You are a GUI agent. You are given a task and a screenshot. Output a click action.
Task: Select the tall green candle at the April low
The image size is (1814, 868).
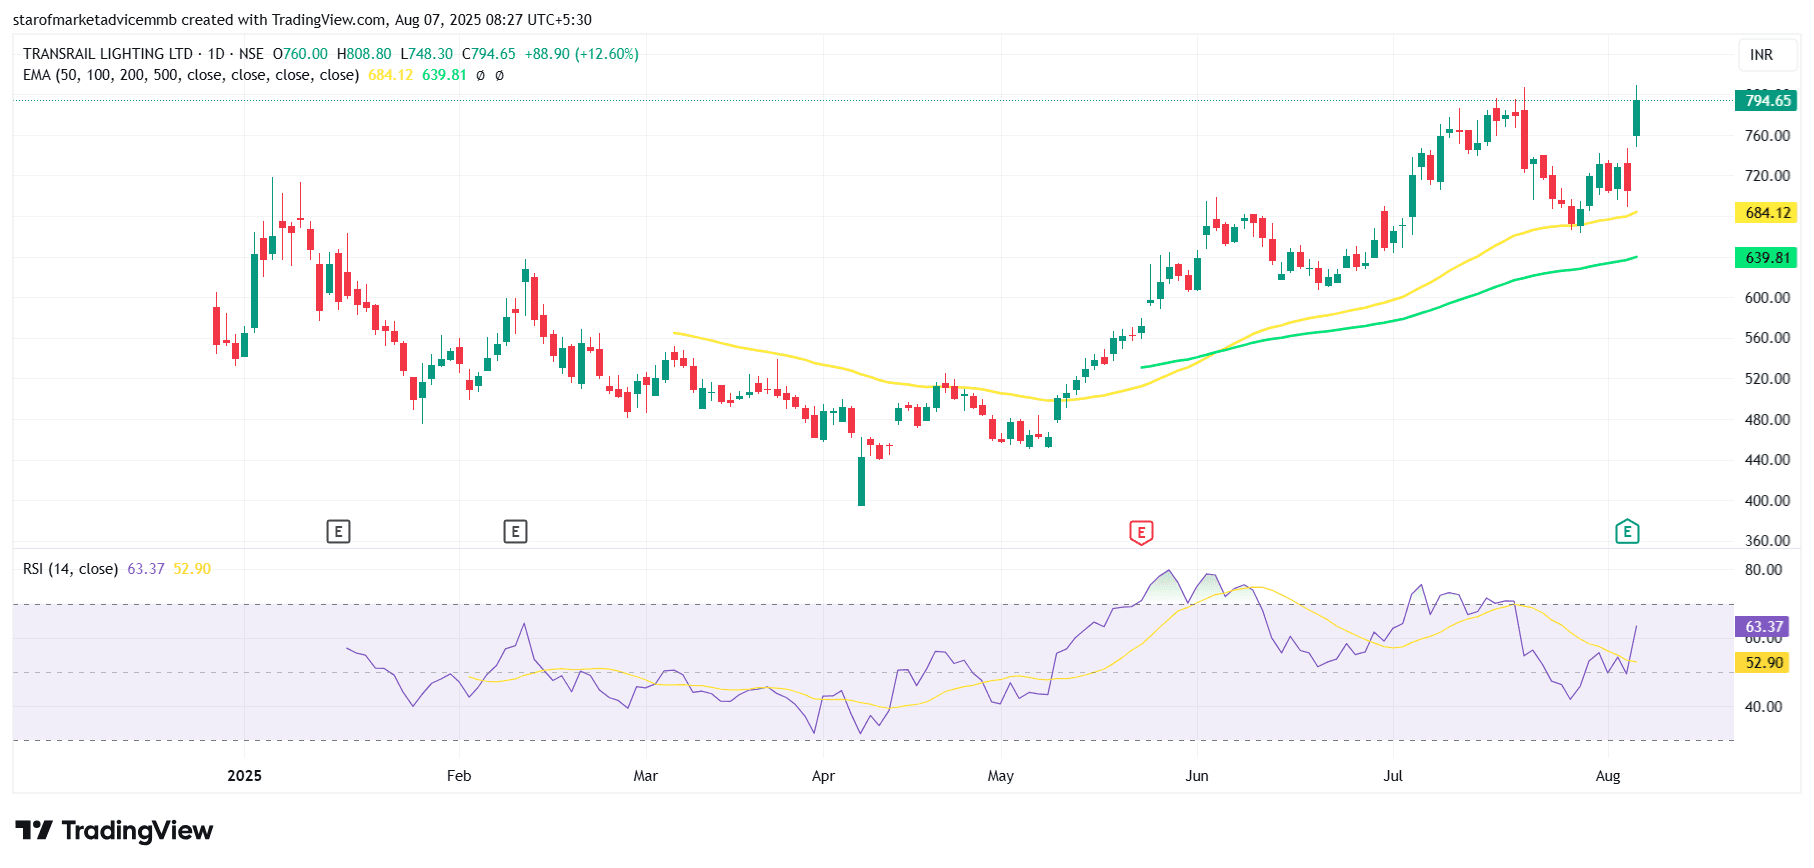click(x=861, y=481)
